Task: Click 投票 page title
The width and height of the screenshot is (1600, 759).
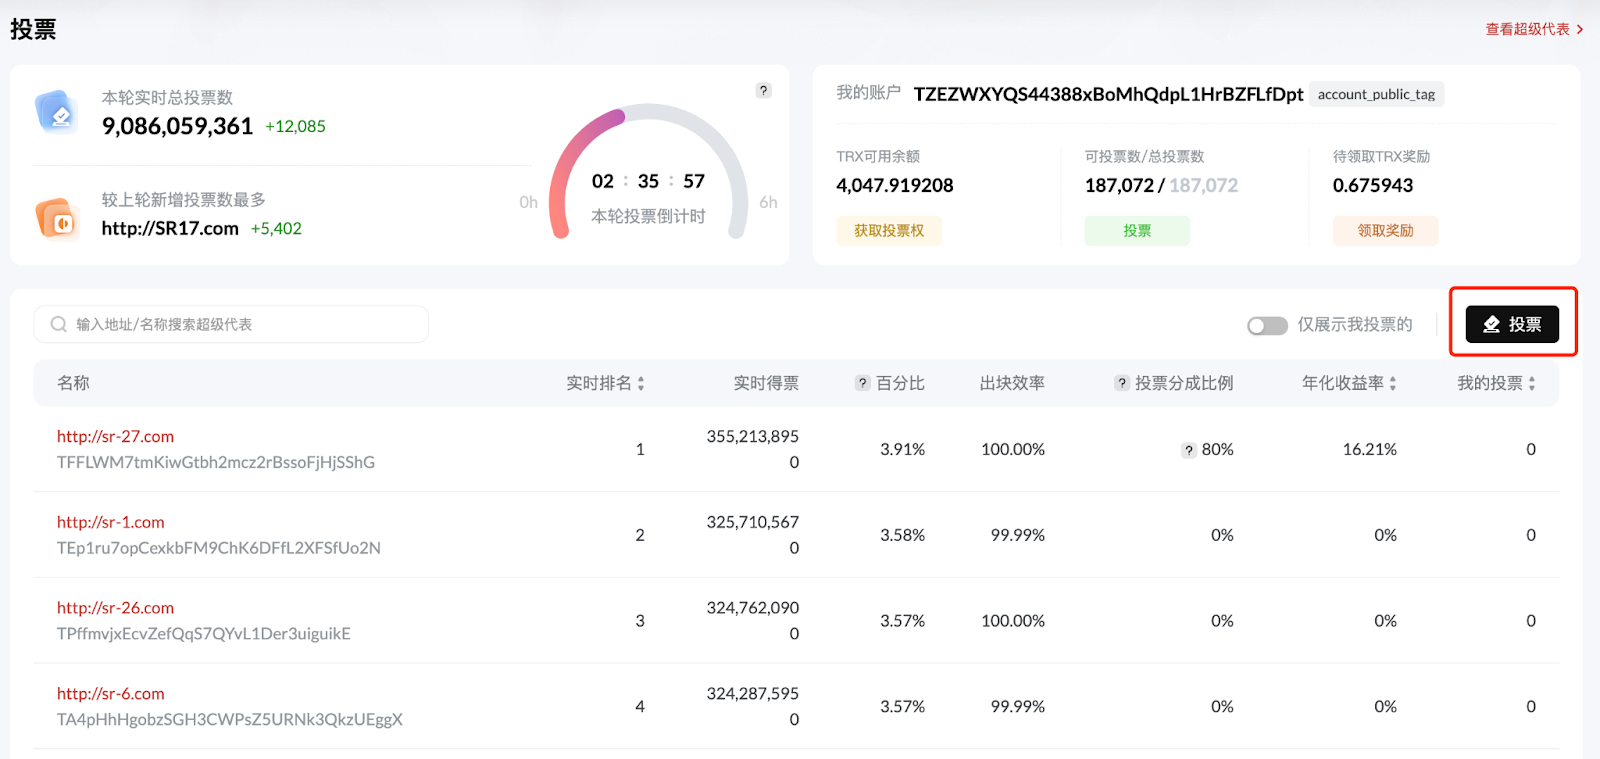Action: pos(33,29)
